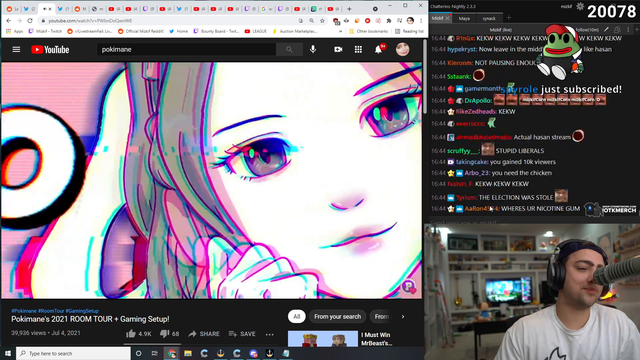Expand the bookmarks bar overflow chevron
The height and width of the screenshot is (360, 640).
pos(341,31)
